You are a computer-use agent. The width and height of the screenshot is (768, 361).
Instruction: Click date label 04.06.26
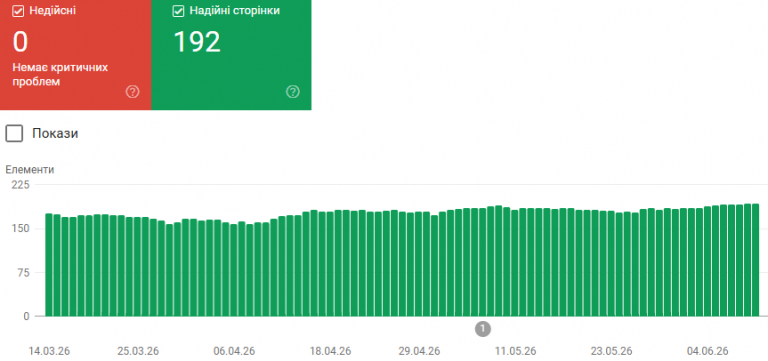[x=707, y=351]
